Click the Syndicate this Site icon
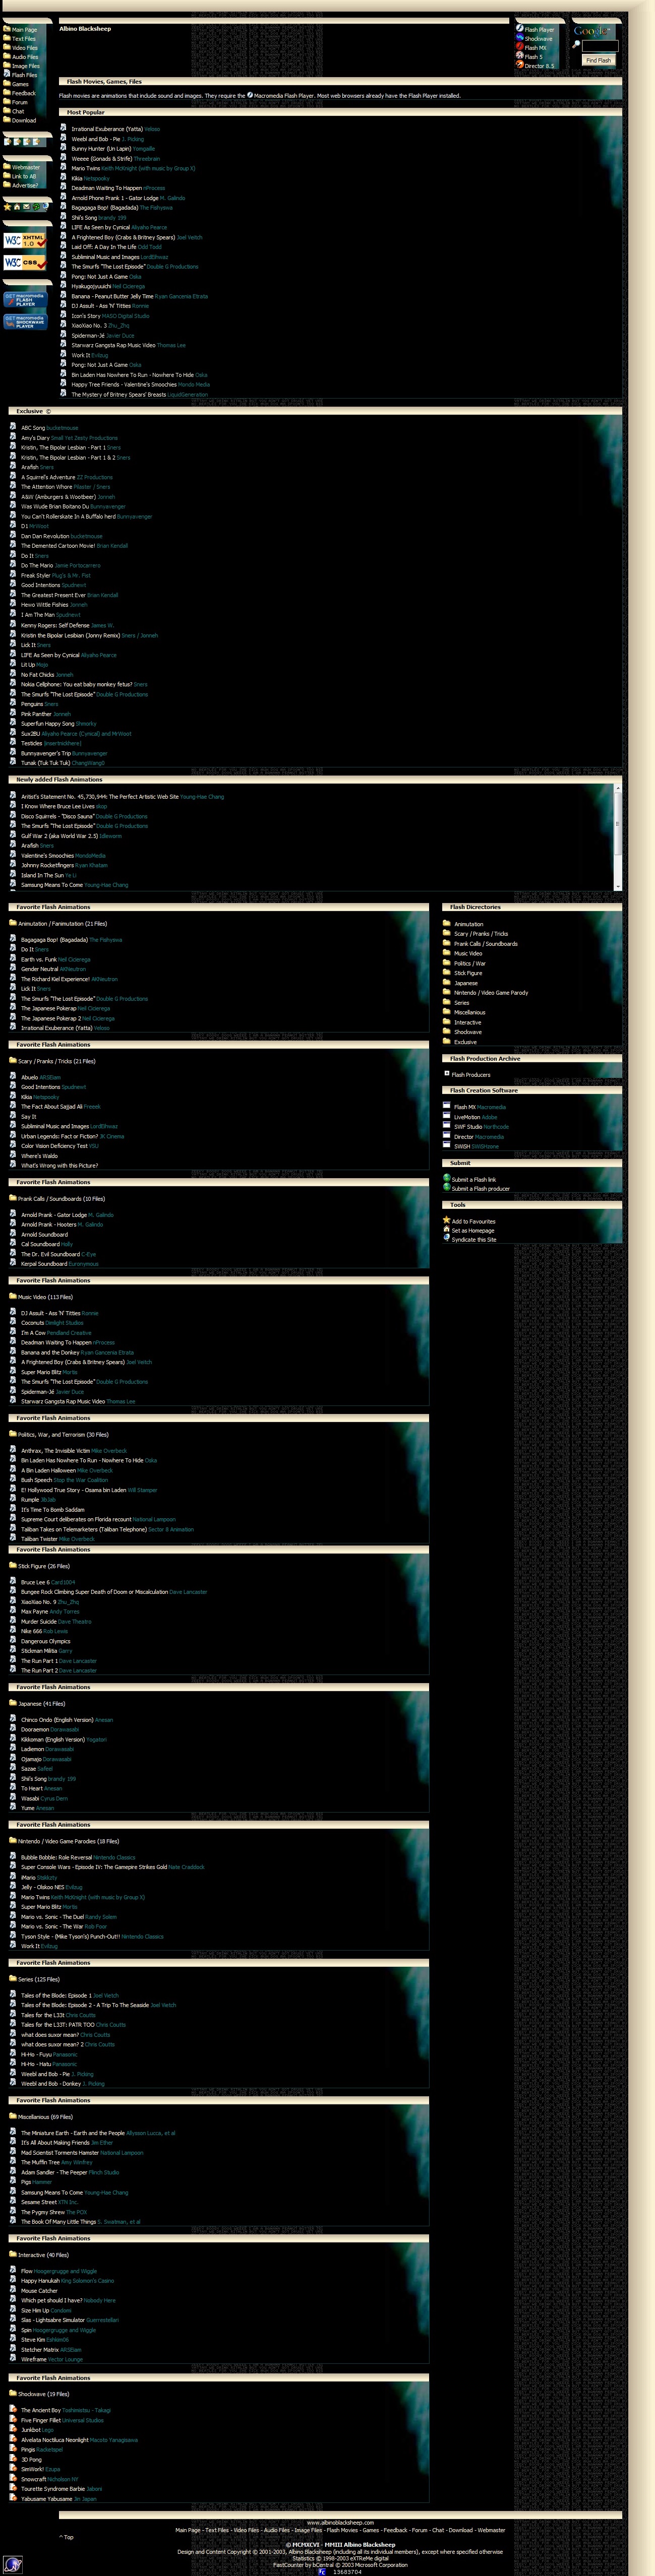Image resolution: width=655 pixels, height=2576 pixels. 446,1238
